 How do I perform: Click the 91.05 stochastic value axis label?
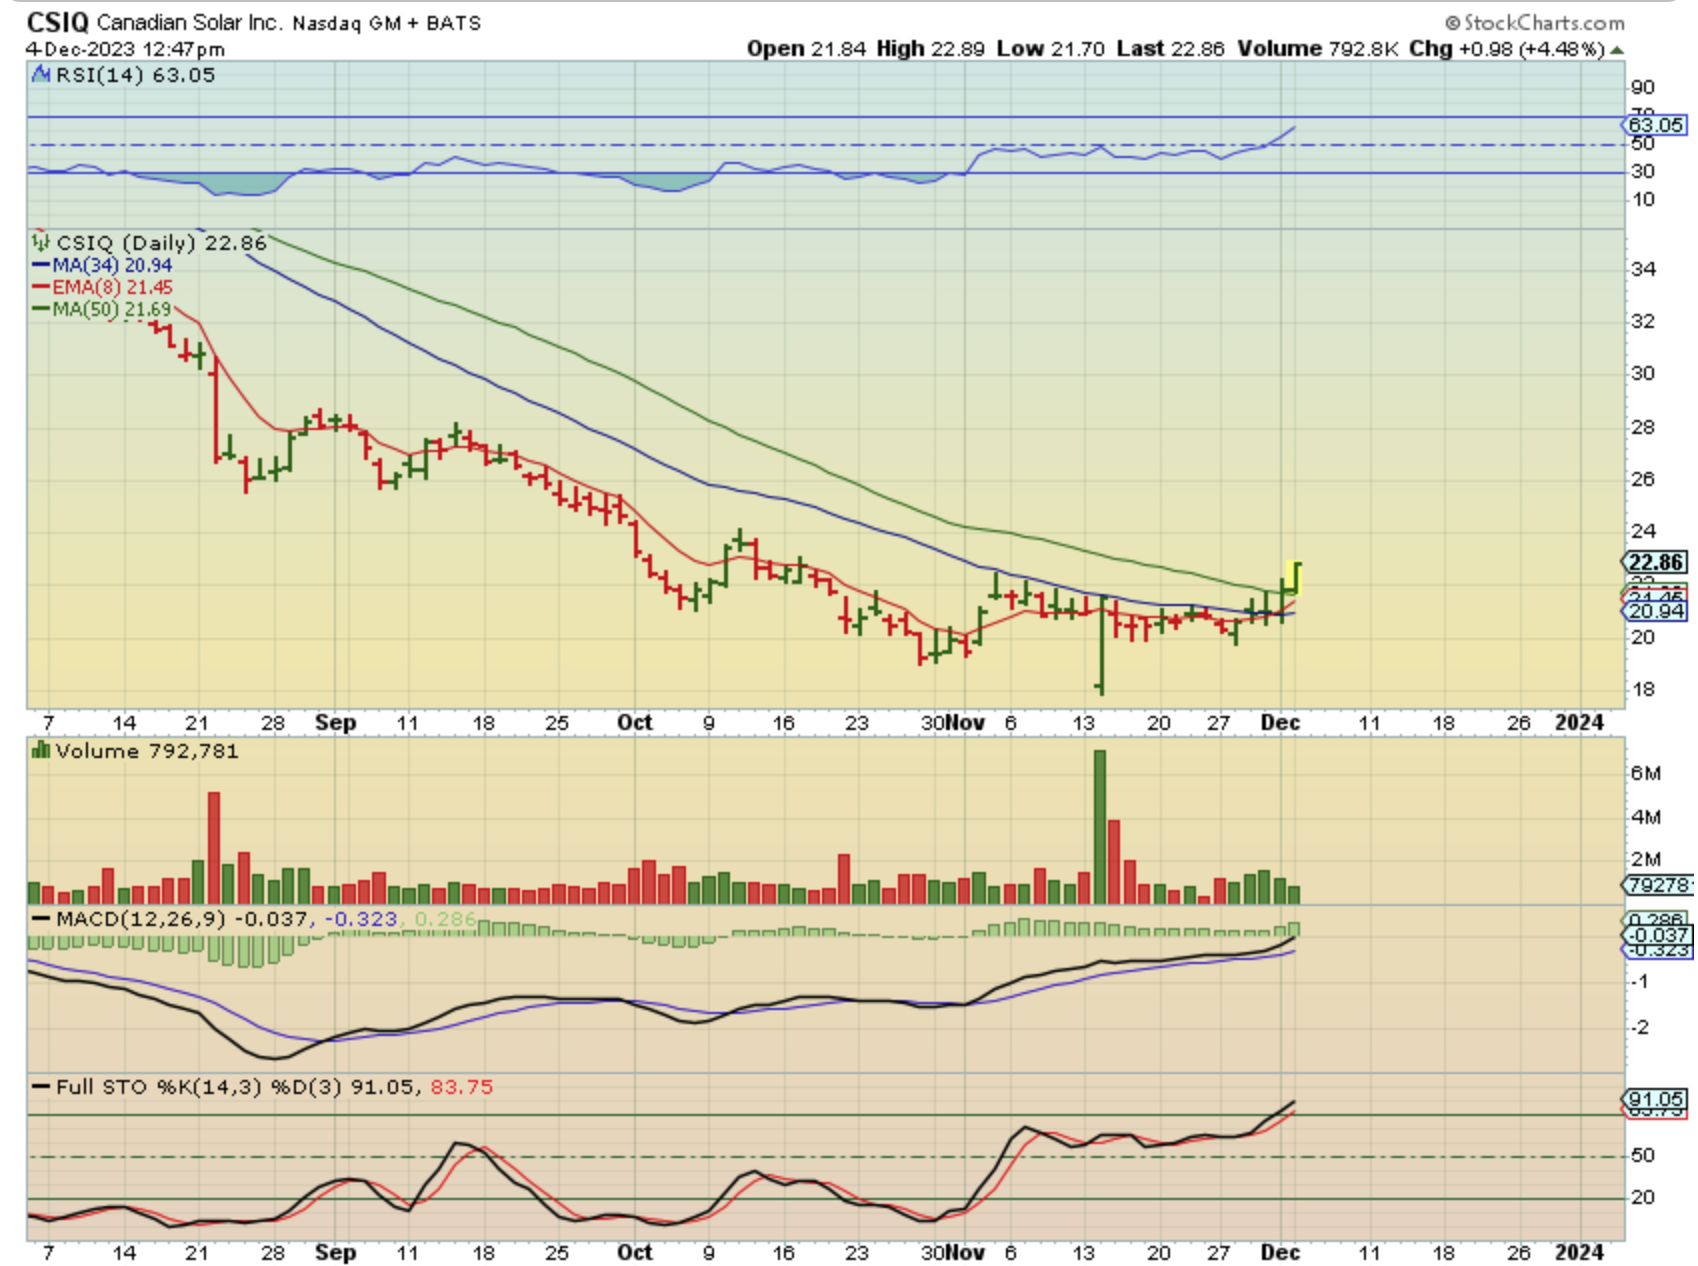[x=1656, y=1099]
